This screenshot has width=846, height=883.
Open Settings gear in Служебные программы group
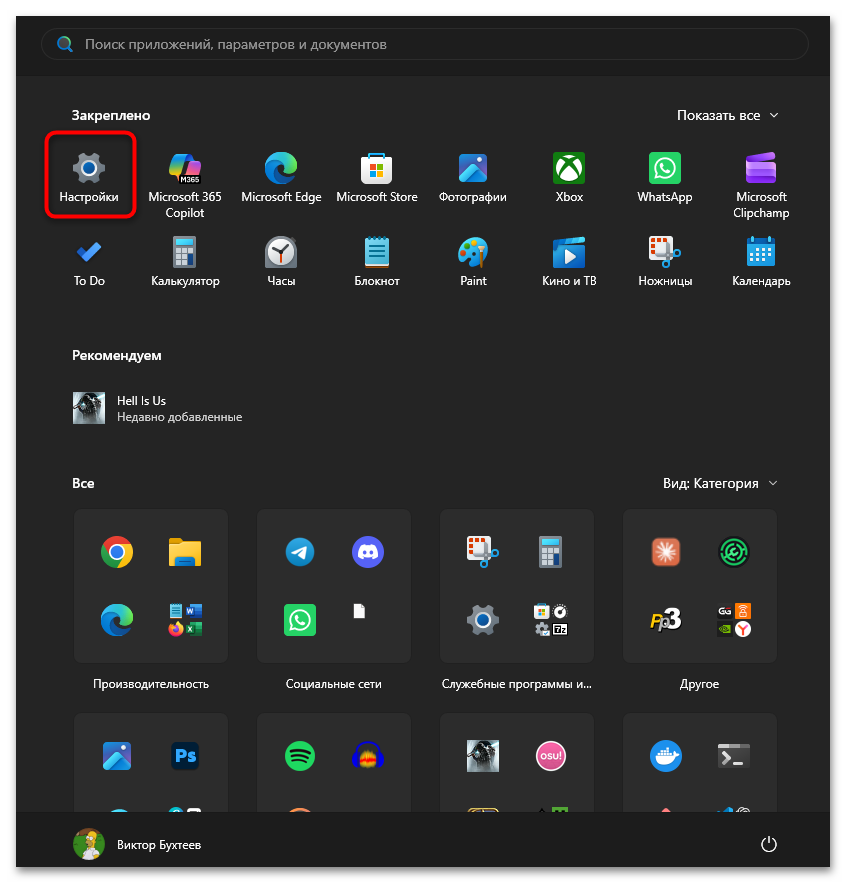(483, 620)
